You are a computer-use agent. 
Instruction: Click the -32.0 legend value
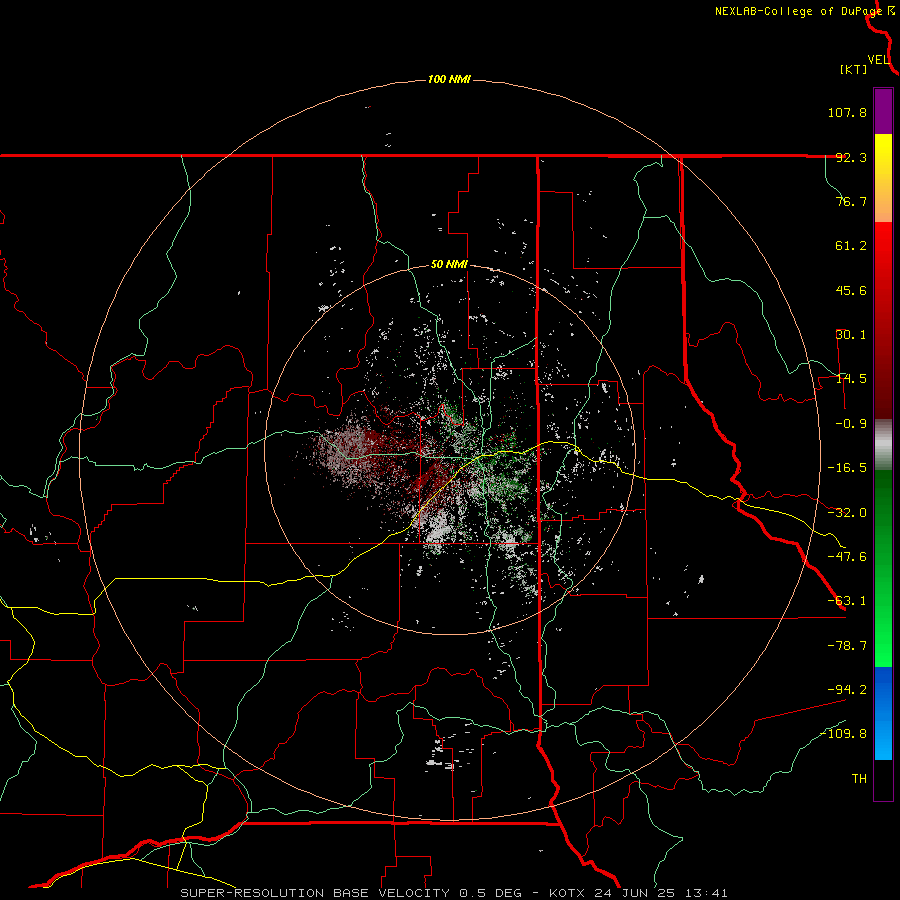[847, 513]
